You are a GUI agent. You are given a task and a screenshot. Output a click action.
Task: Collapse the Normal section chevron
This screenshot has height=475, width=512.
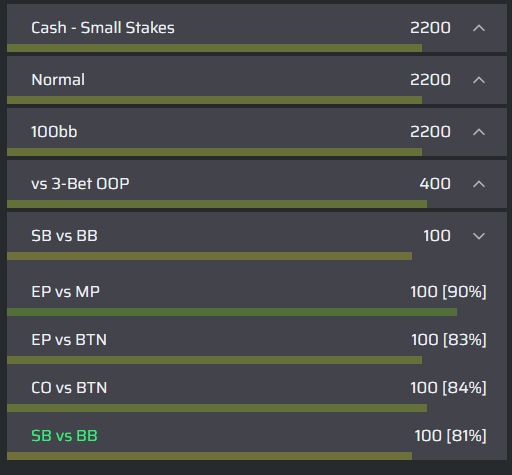pos(479,80)
